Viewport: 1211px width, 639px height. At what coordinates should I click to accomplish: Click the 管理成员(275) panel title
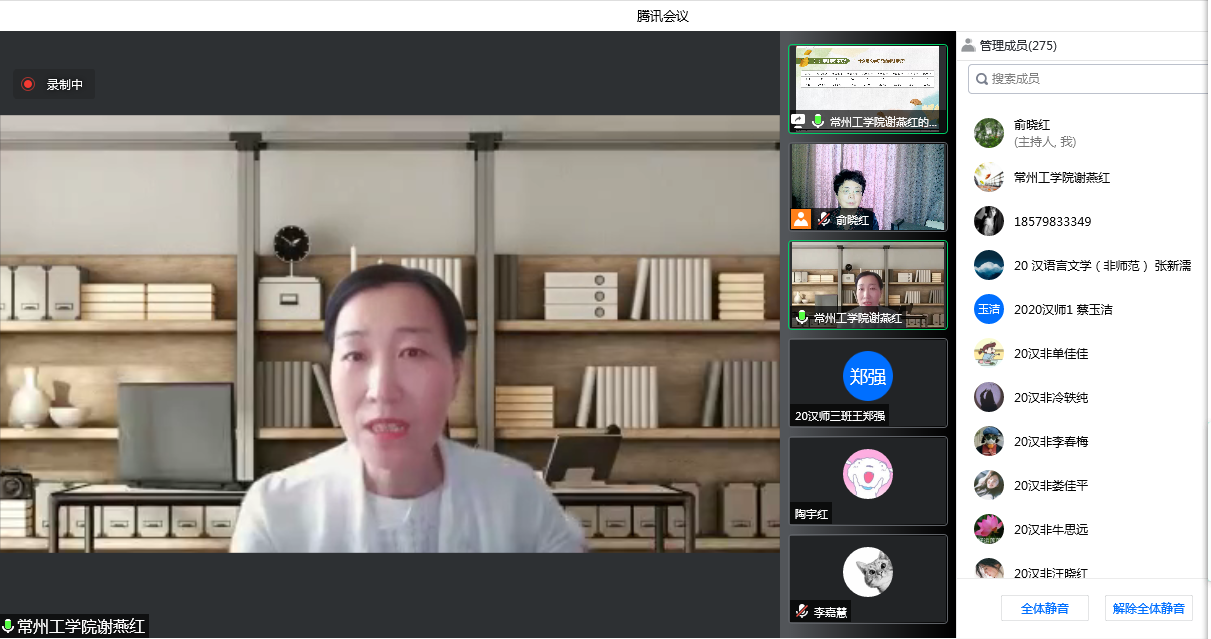pyautogui.click(x=1018, y=45)
